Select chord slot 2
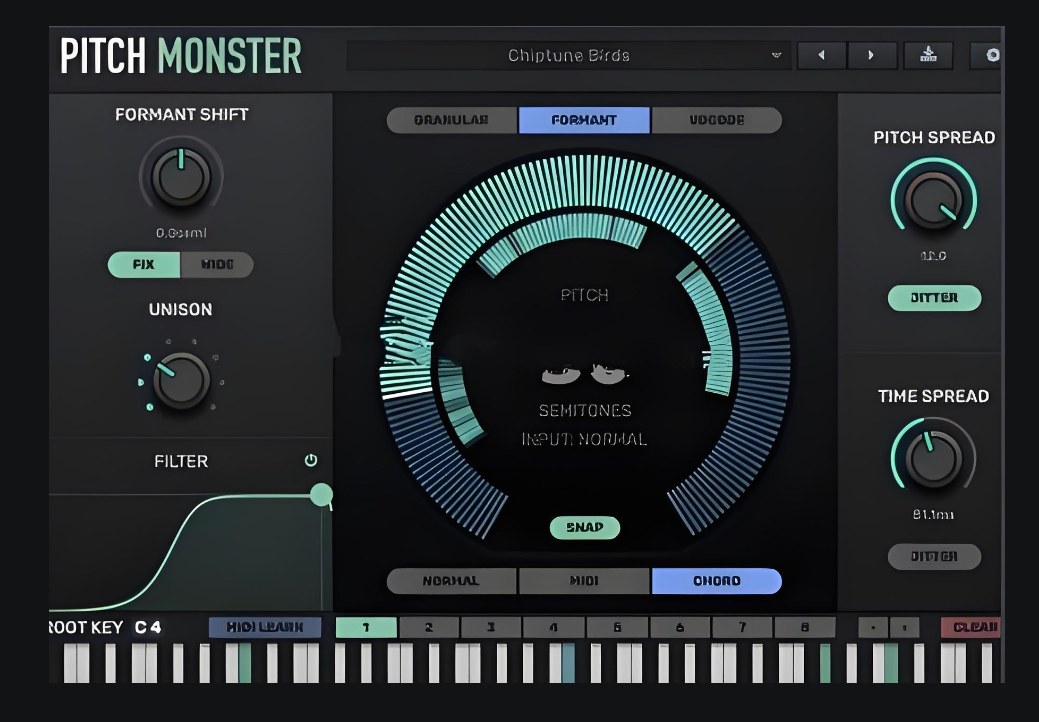Image resolution: width=1039 pixels, height=722 pixels. click(x=429, y=627)
